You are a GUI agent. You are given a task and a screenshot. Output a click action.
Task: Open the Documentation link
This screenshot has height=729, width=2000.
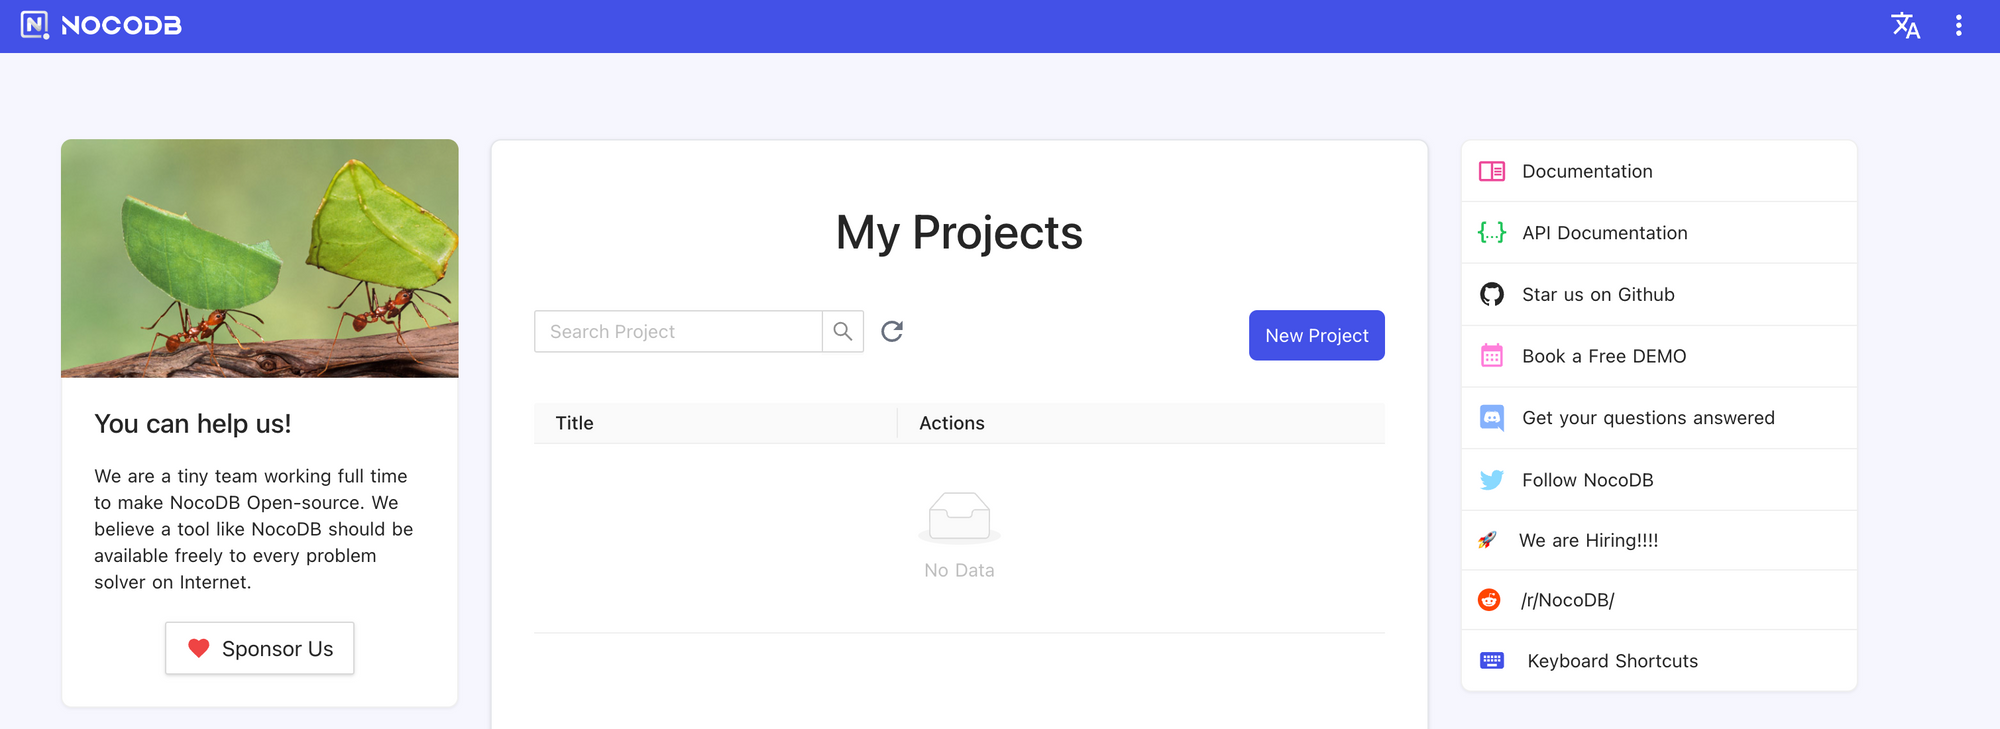pos(1587,171)
